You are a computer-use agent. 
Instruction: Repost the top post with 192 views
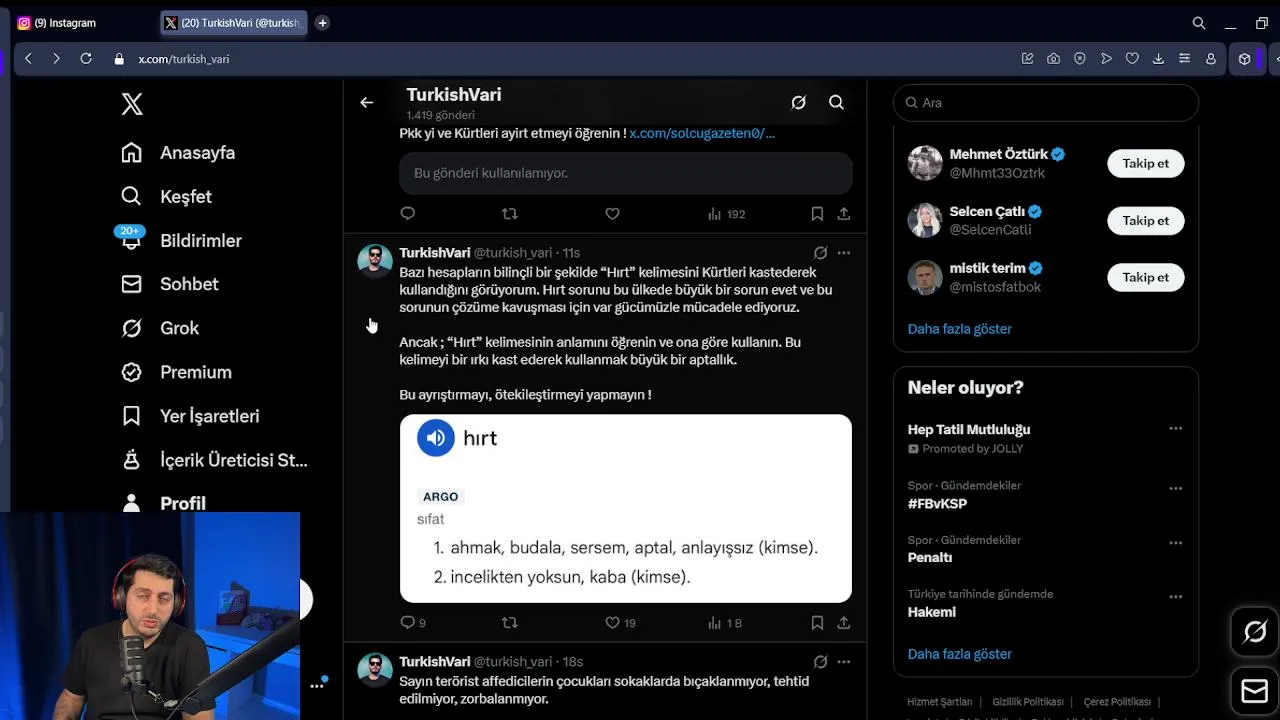510,213
